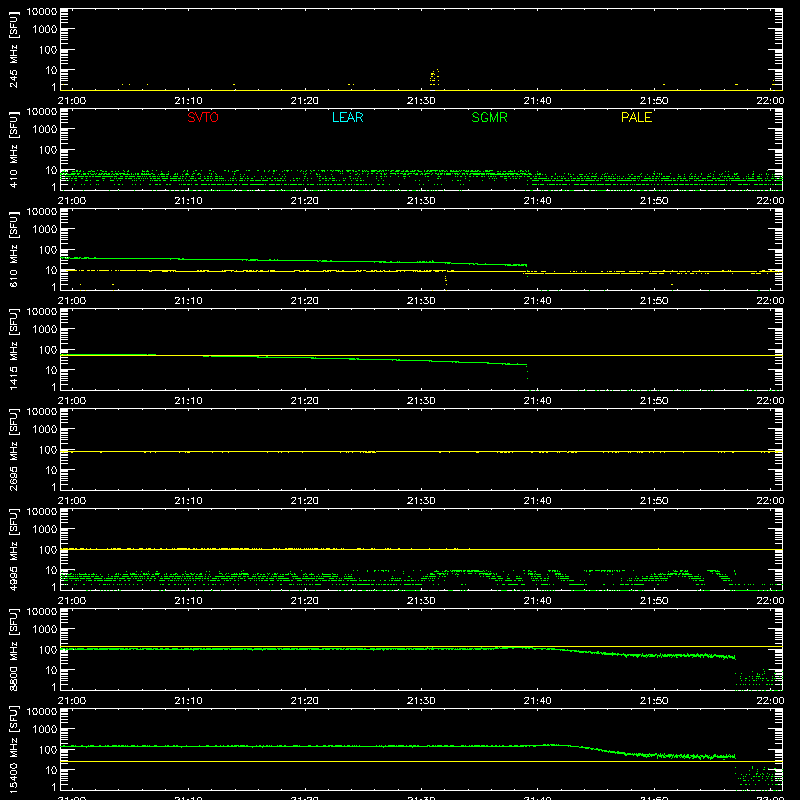Select the 8800 MHz [SFU] axis label
The image size is (800, 800).
tap(13, 649)
